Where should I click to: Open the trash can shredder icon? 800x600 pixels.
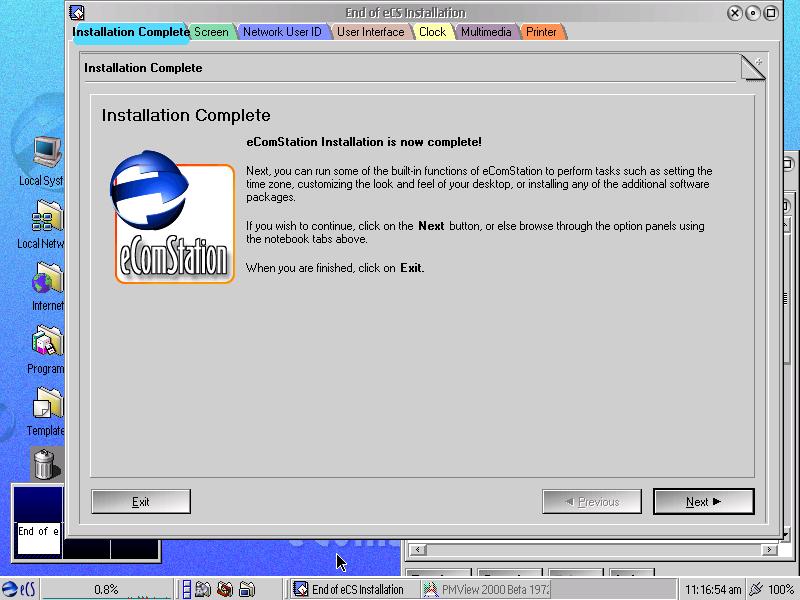tap(45, 464)
